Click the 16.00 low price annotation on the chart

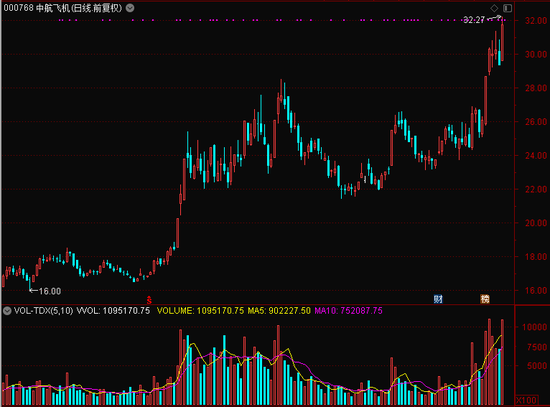click(49, 291)
